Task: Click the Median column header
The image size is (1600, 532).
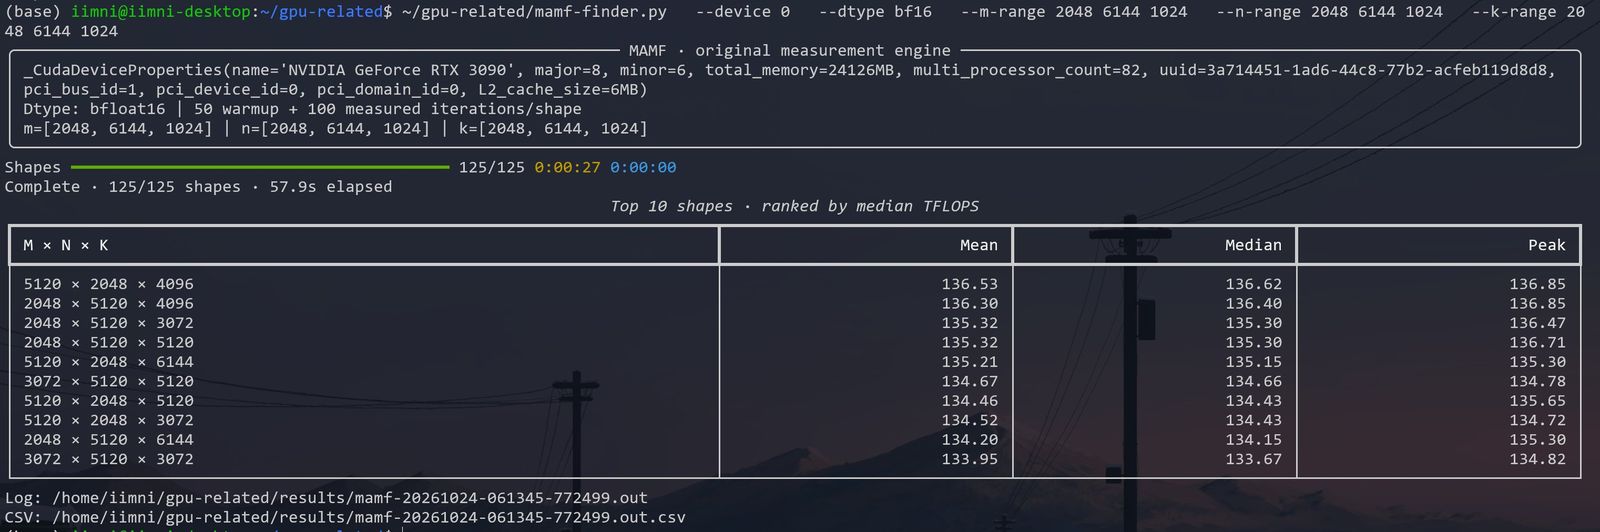Action: (1253, 245)
